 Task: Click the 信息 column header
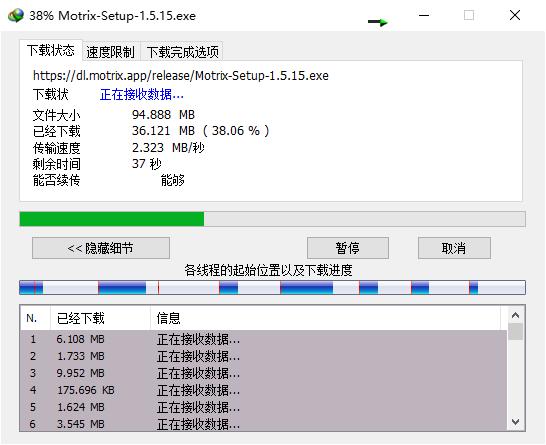click(326, 318)
